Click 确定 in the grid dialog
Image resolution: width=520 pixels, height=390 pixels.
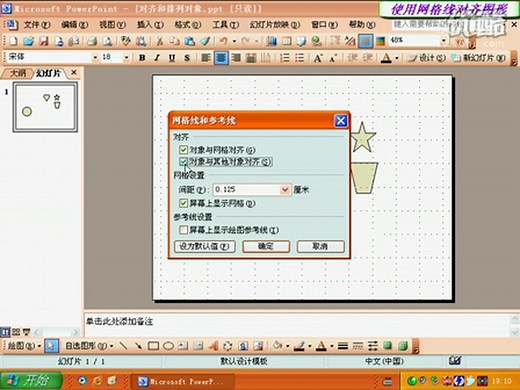click(x=266, y=246)
